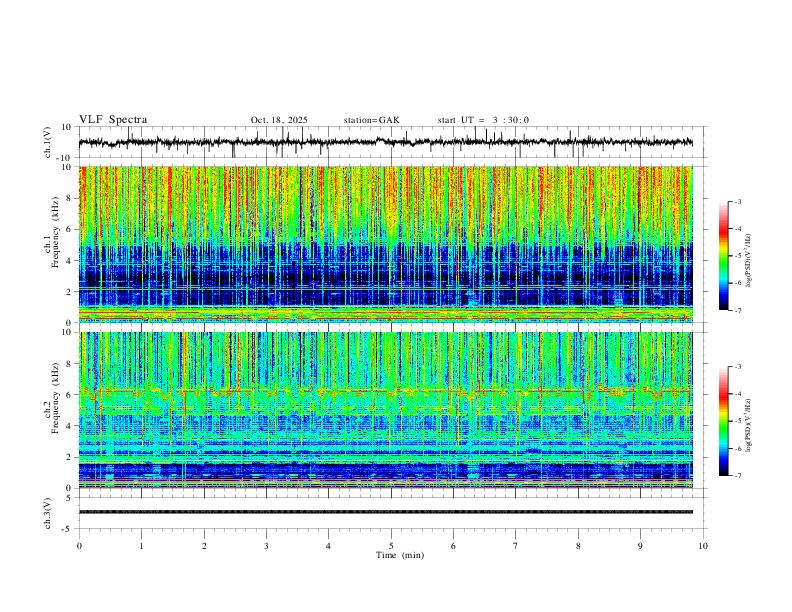The image size is (792, 612).
Task: Click the 'Time (min)' axis title
Action: click(400, 555)
